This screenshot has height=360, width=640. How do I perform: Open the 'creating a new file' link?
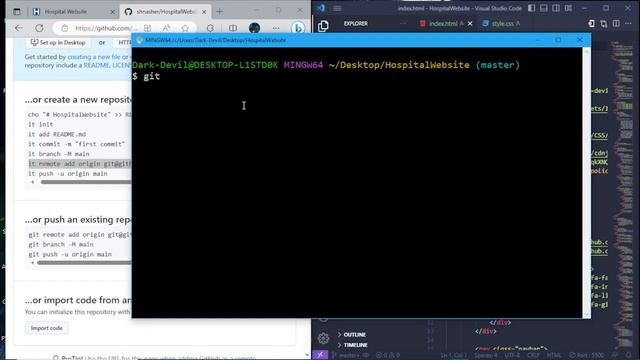94,57
